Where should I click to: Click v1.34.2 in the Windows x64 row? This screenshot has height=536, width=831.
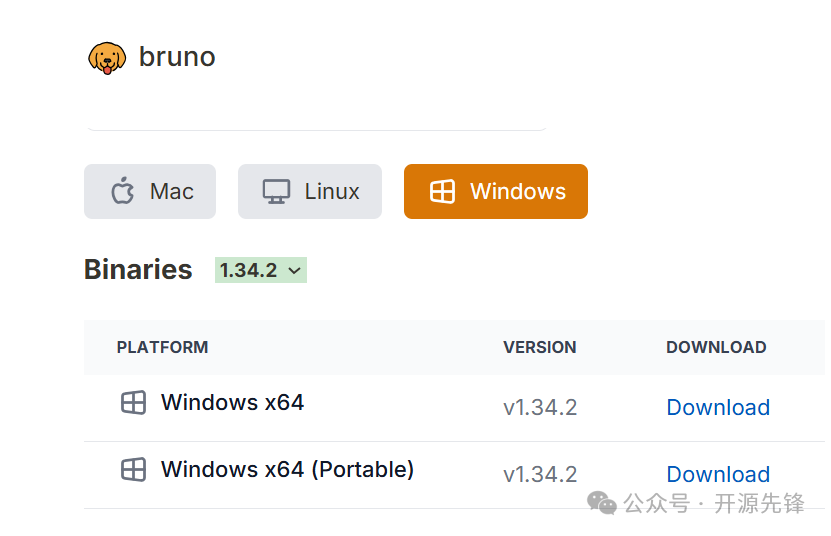tap(540, 407)
